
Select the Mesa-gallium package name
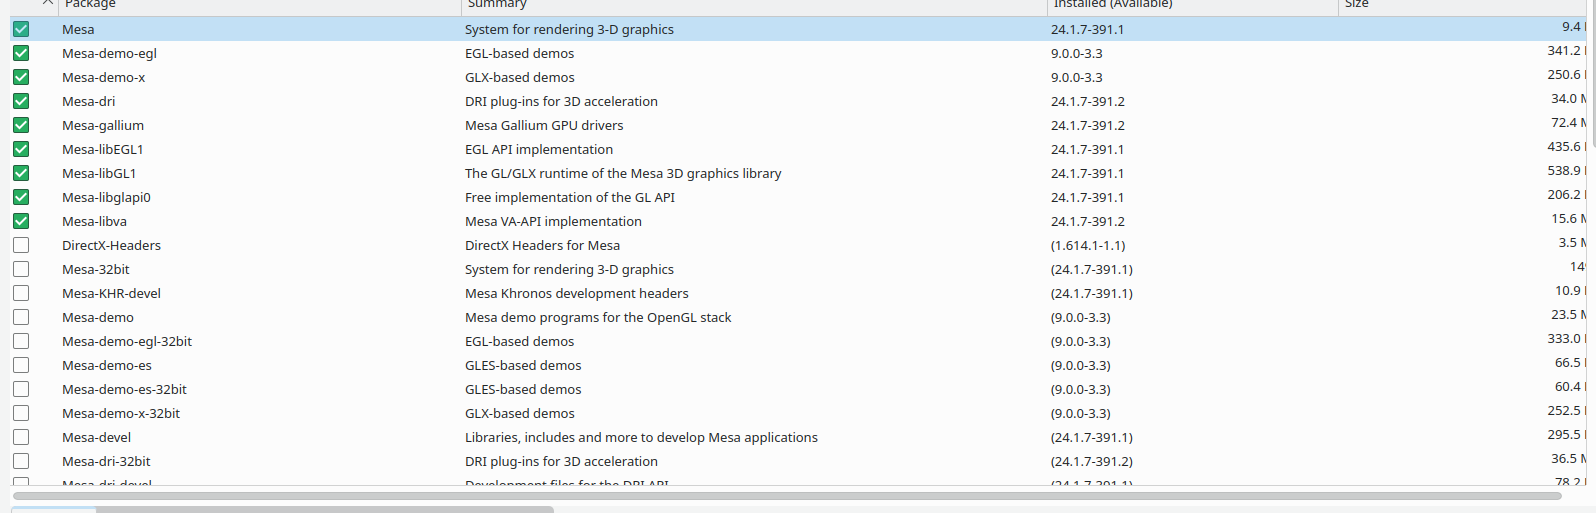[103, 125]
